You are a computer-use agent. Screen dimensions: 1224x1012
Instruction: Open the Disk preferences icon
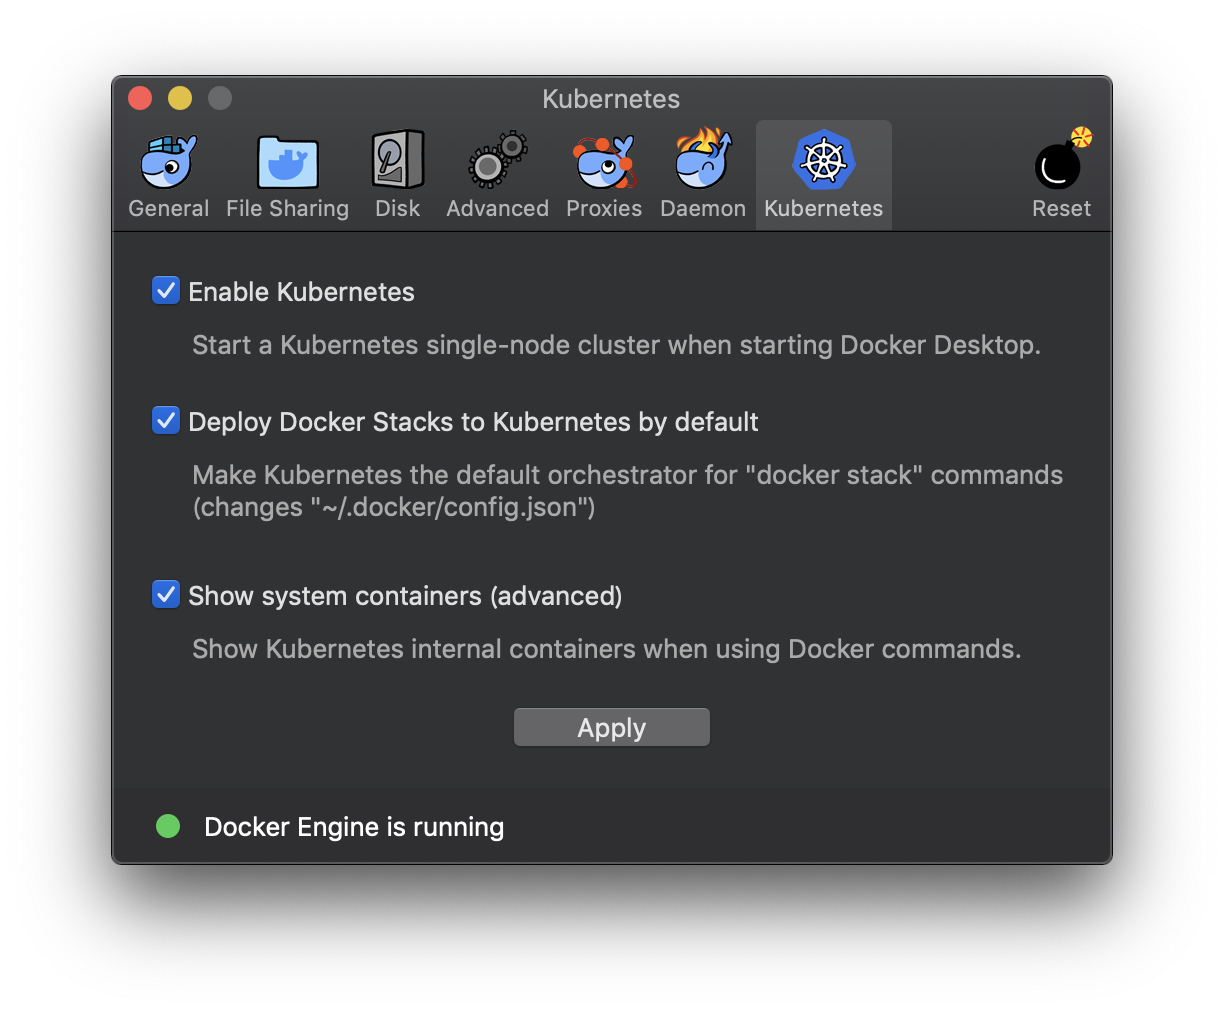(398, 160)
